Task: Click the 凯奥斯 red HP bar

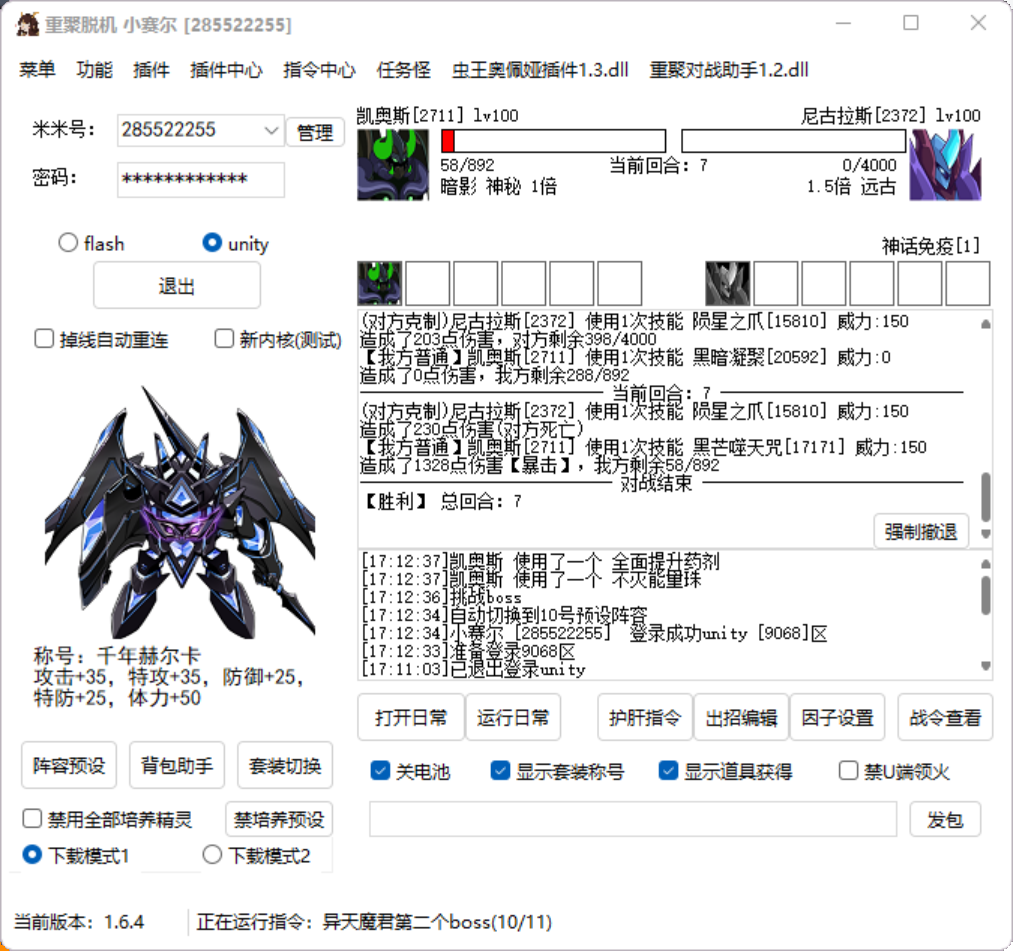Action: tap(553, 141)
